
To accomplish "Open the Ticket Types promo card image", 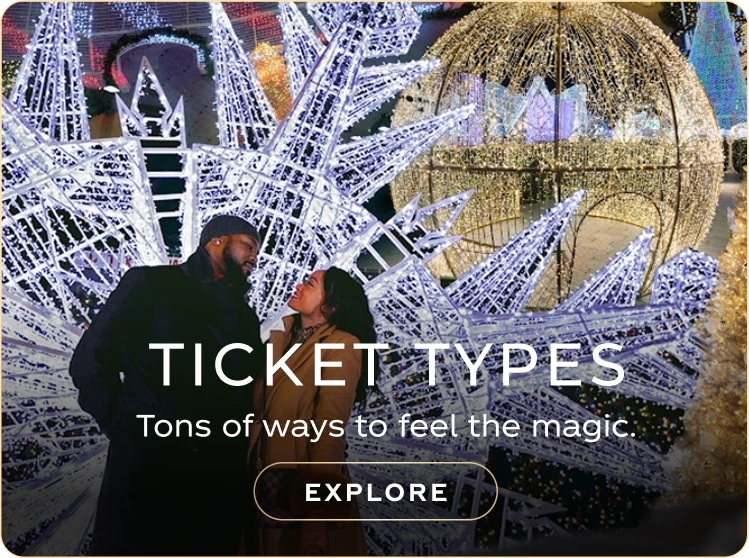I will [374, 279].
